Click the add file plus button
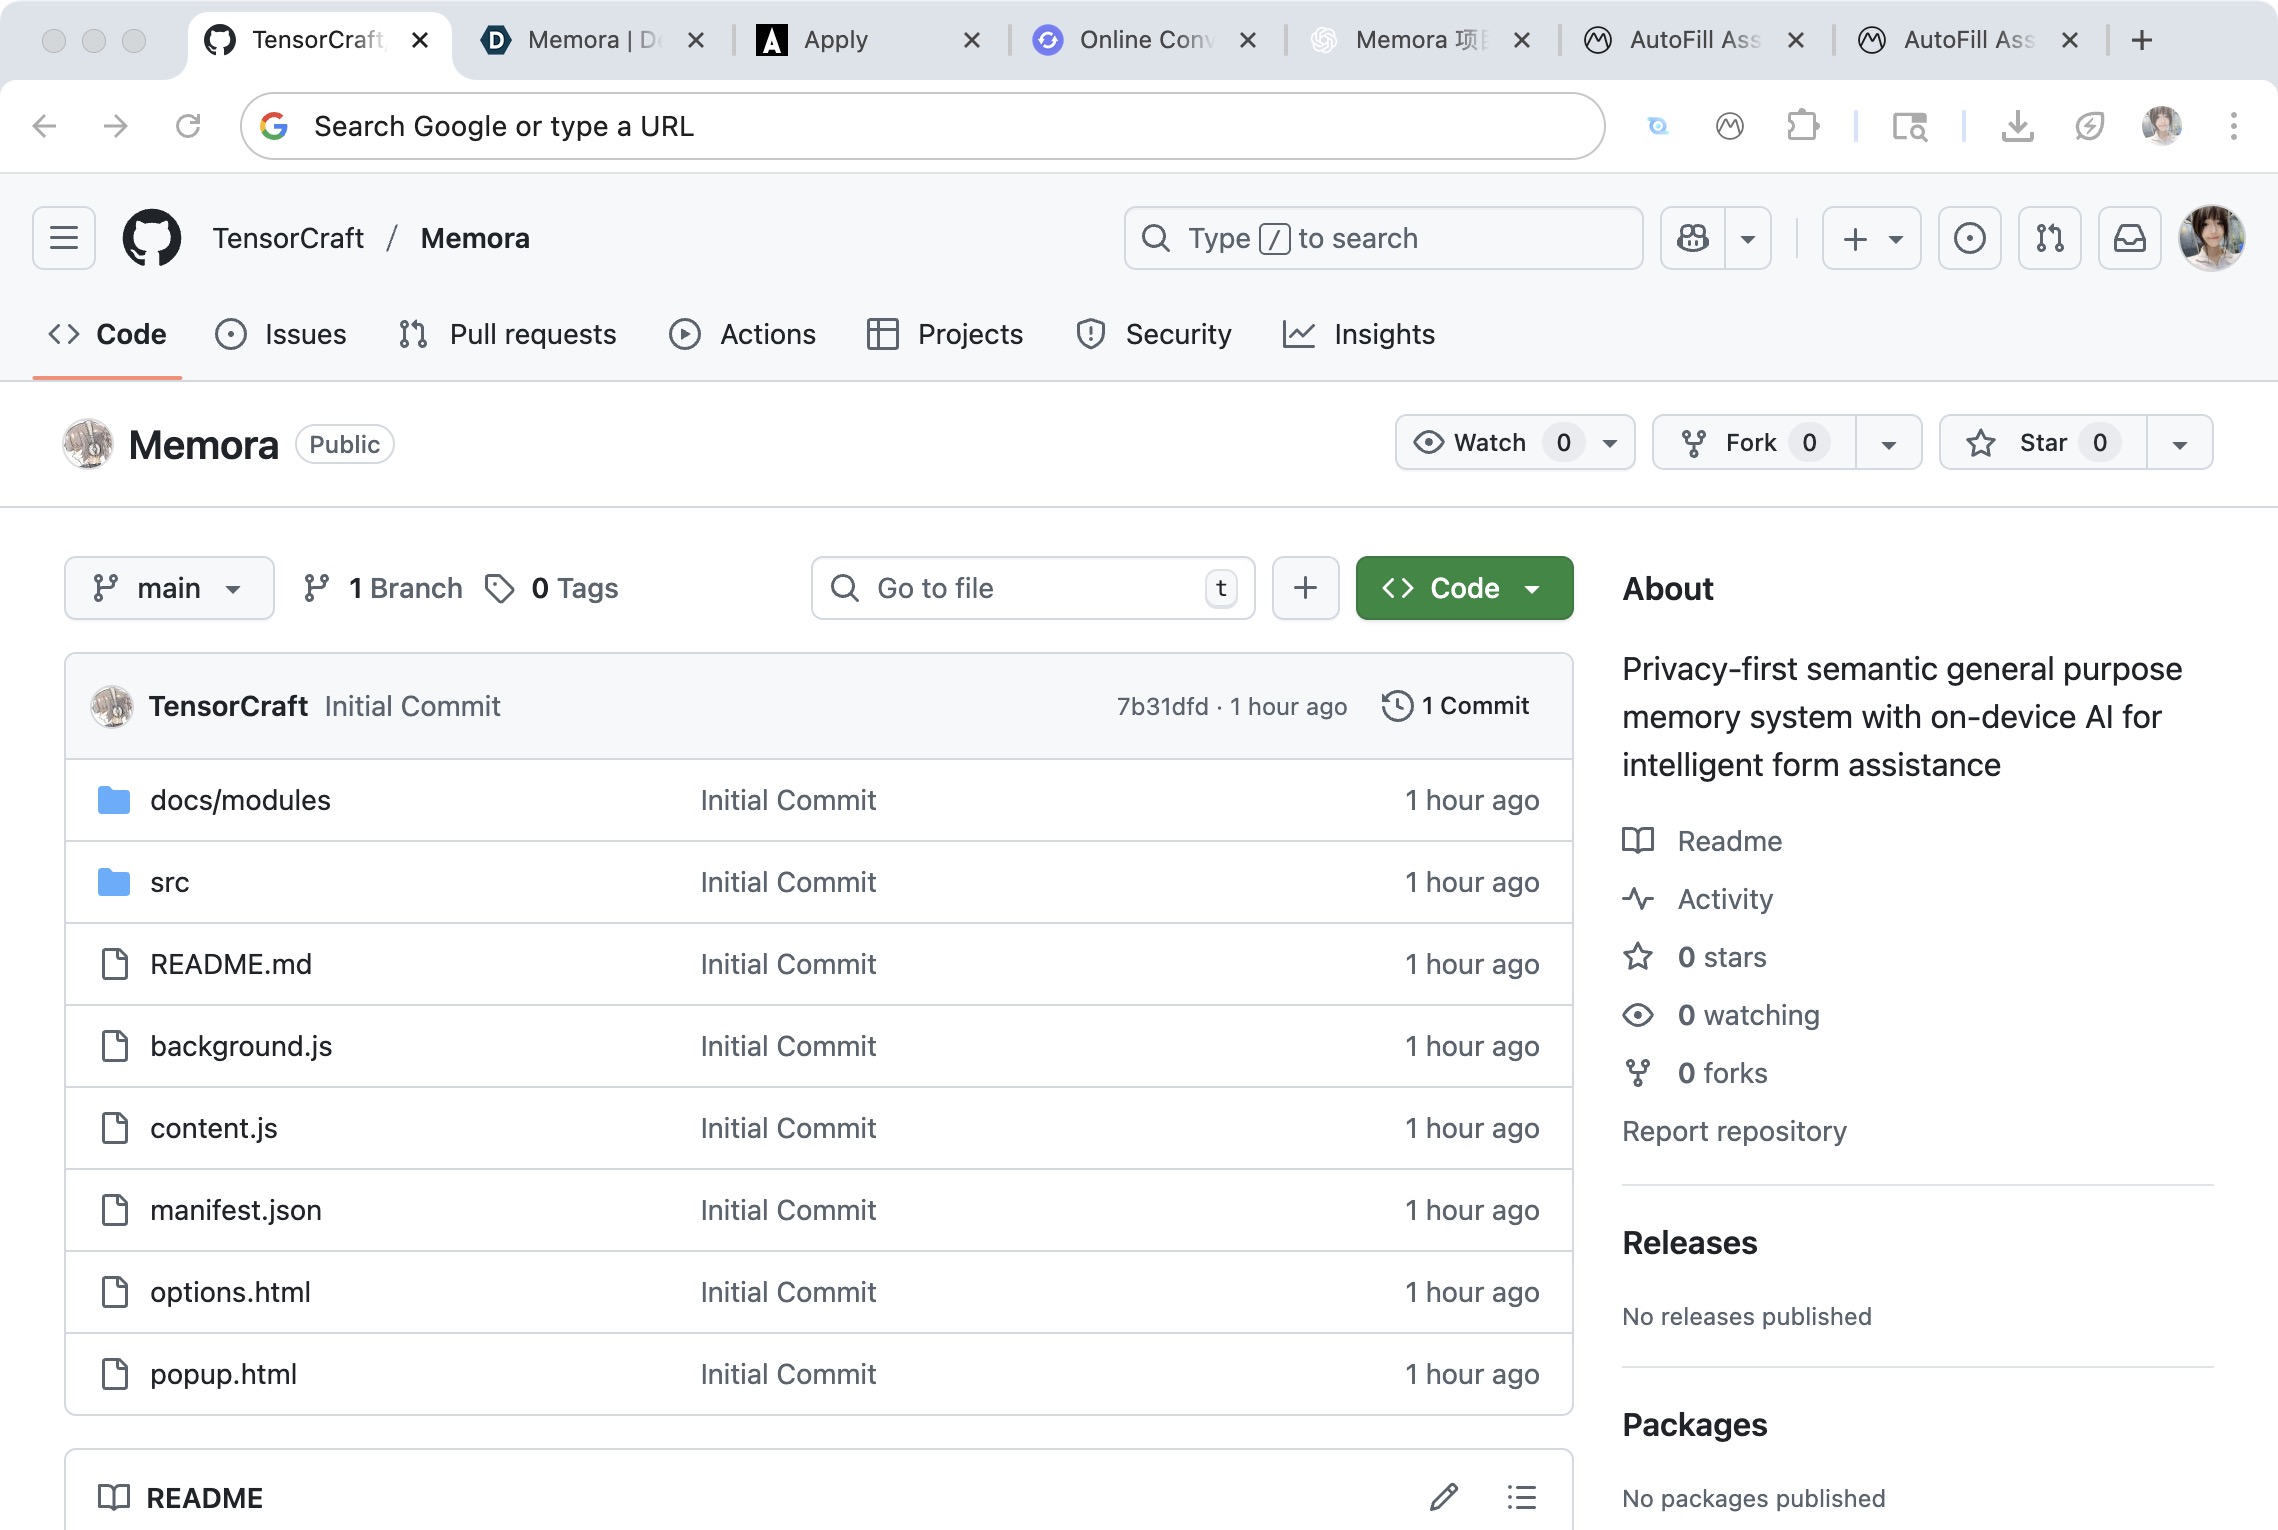 [1305, 588]
